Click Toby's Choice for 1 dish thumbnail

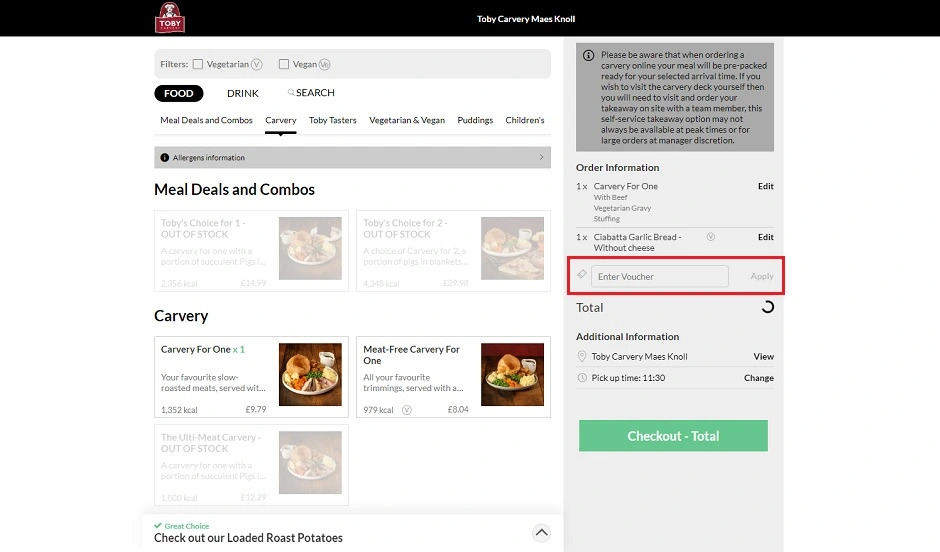pyautogui.click(x=310, y=249)
